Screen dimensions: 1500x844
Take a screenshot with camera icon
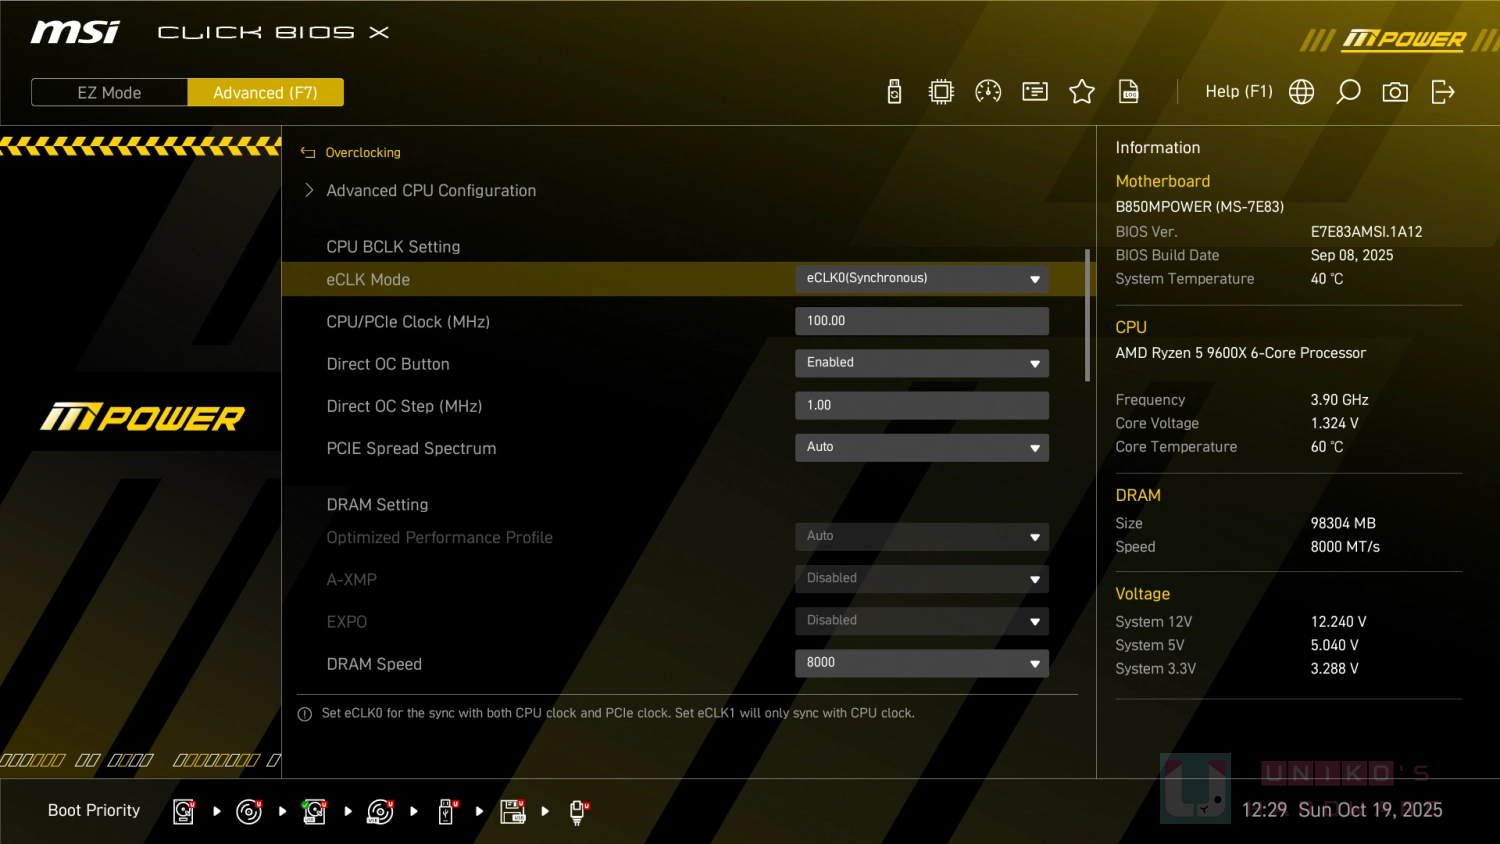click(1395, 92)
